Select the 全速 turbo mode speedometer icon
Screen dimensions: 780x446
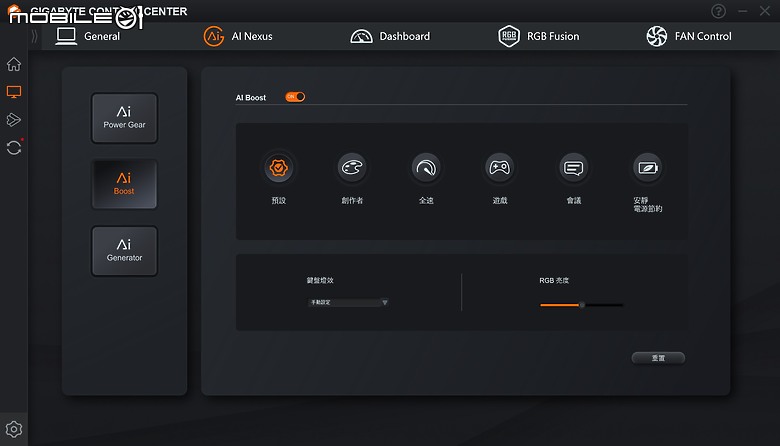[426, 168]
